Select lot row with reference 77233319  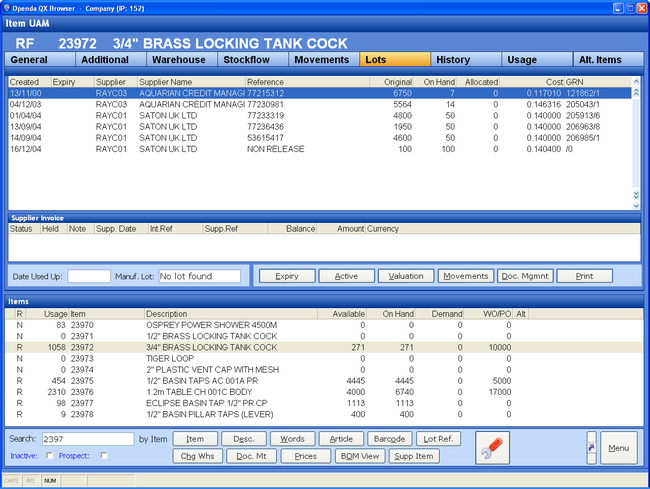point(320,116)
